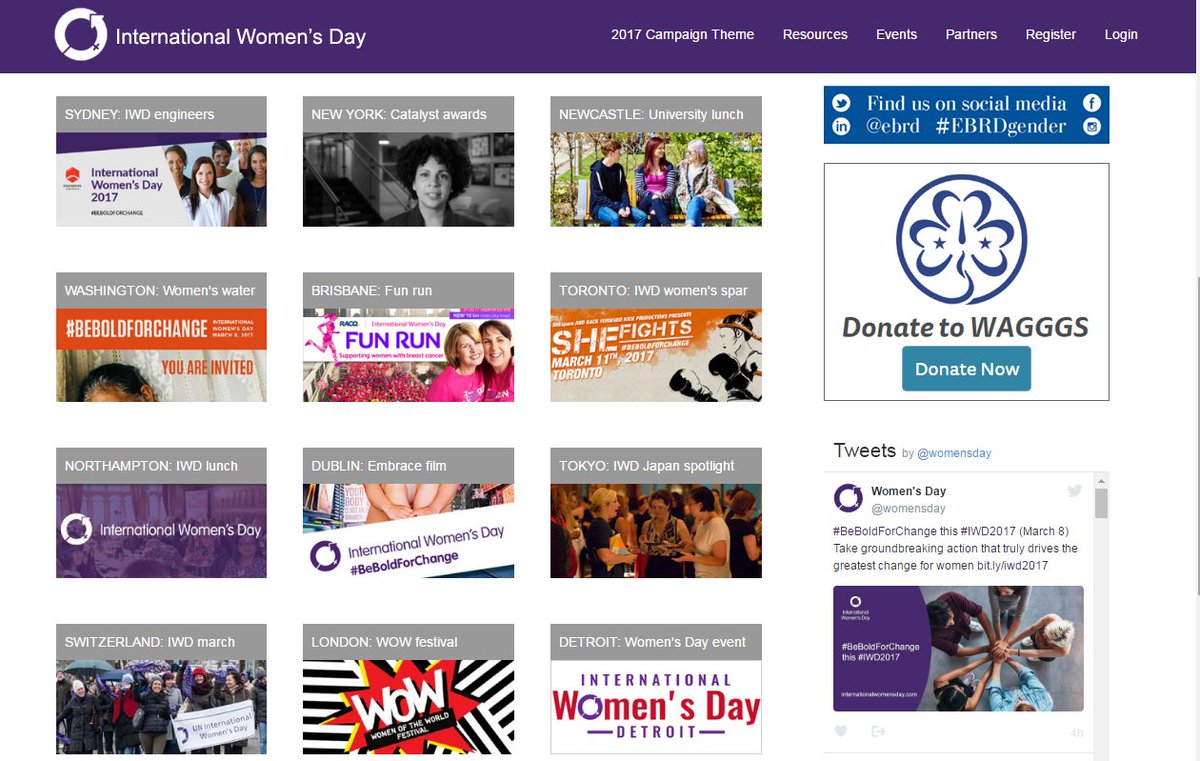Click the Tweets heading text
1200x761 pixels.
pyautogui.click(x=864, y=450)
